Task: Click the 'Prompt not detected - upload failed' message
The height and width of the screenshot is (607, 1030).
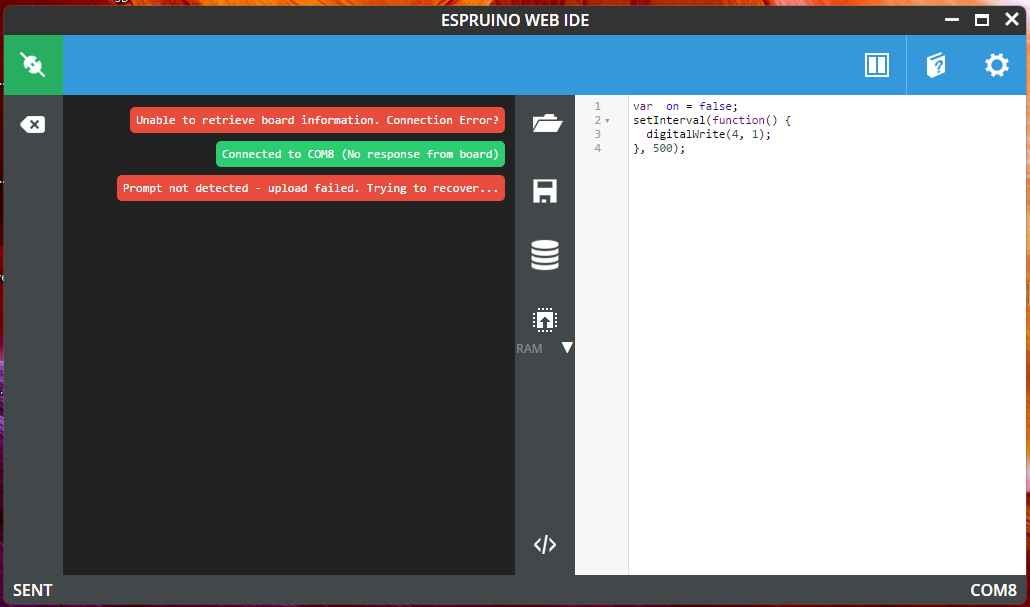Action: click(x=311, y=188)
